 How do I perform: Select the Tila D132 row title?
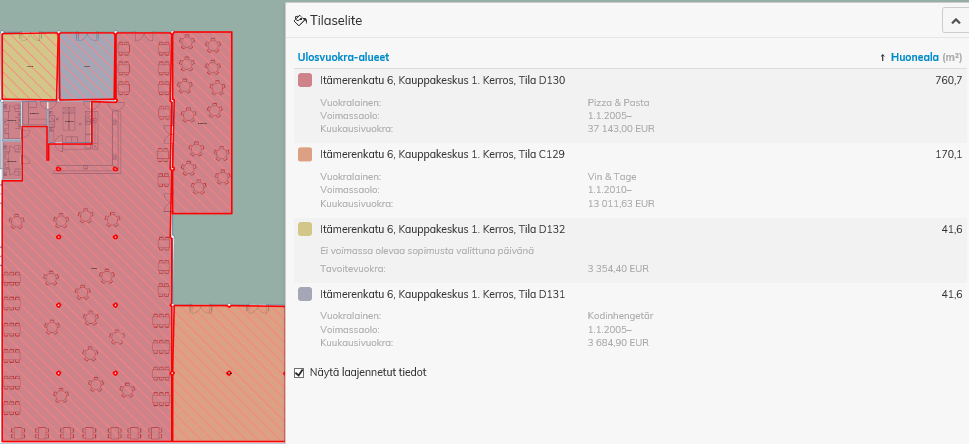pos(442,230)
